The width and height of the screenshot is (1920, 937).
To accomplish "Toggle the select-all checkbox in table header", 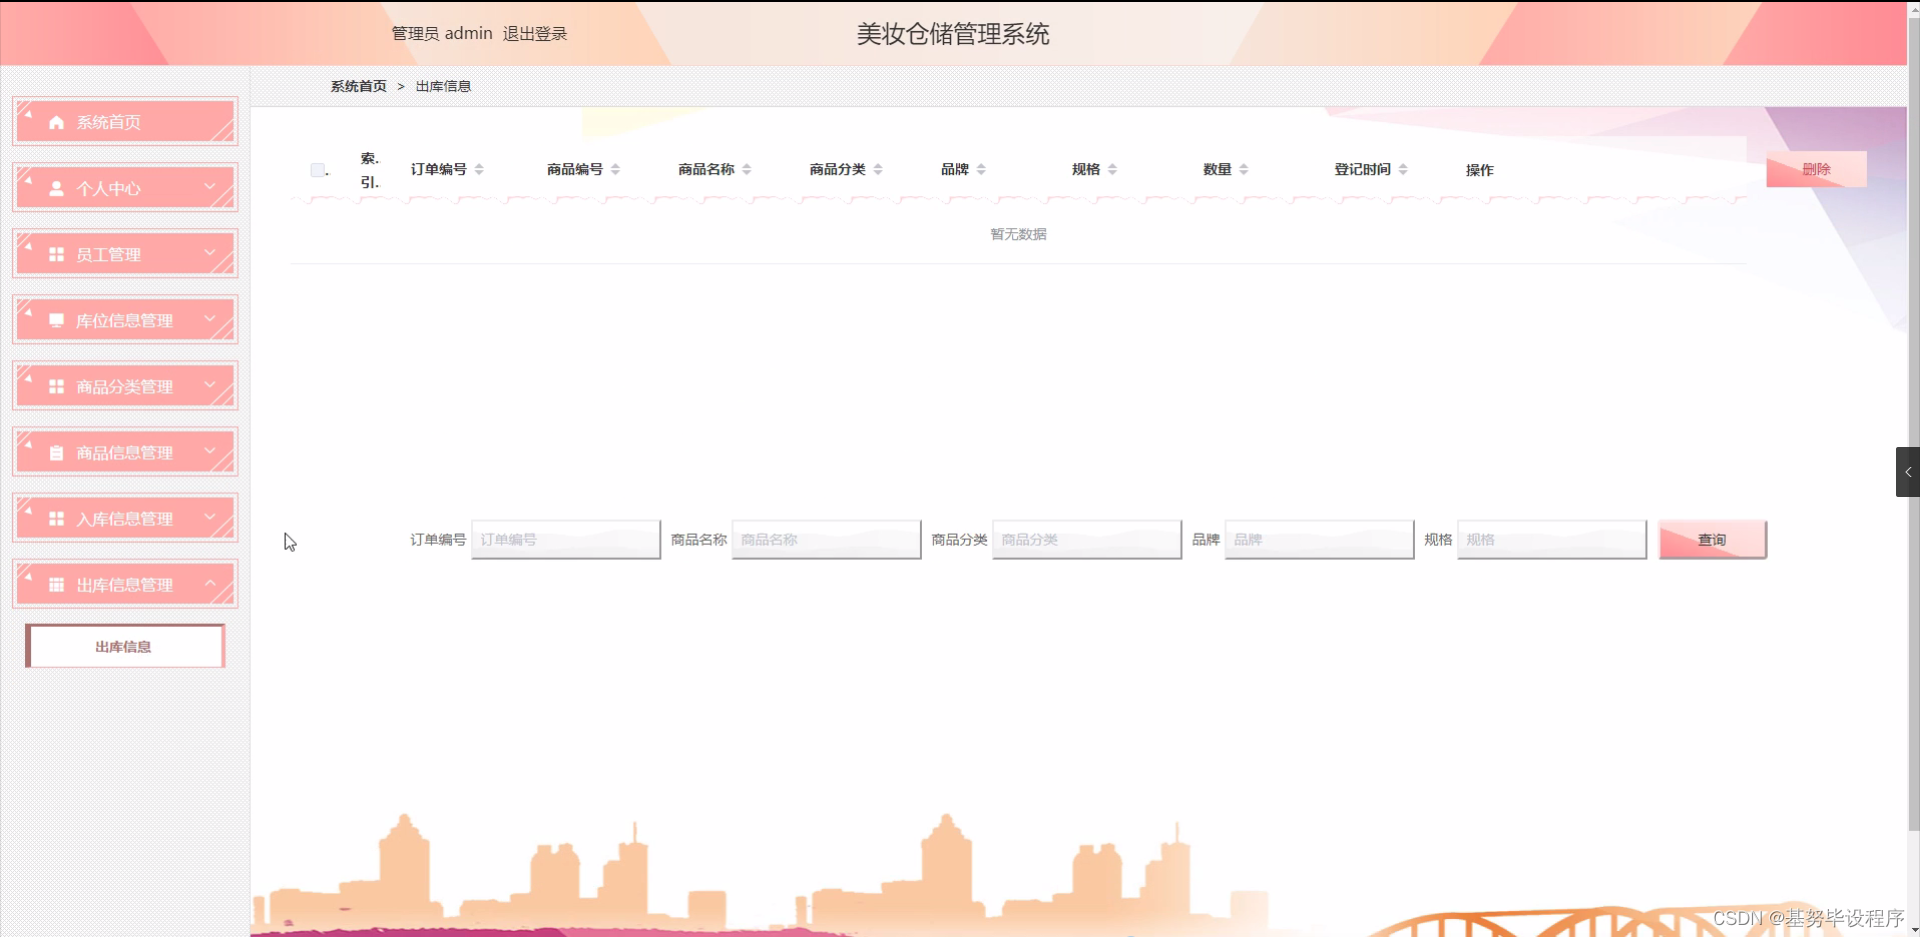I will [317, 169].
